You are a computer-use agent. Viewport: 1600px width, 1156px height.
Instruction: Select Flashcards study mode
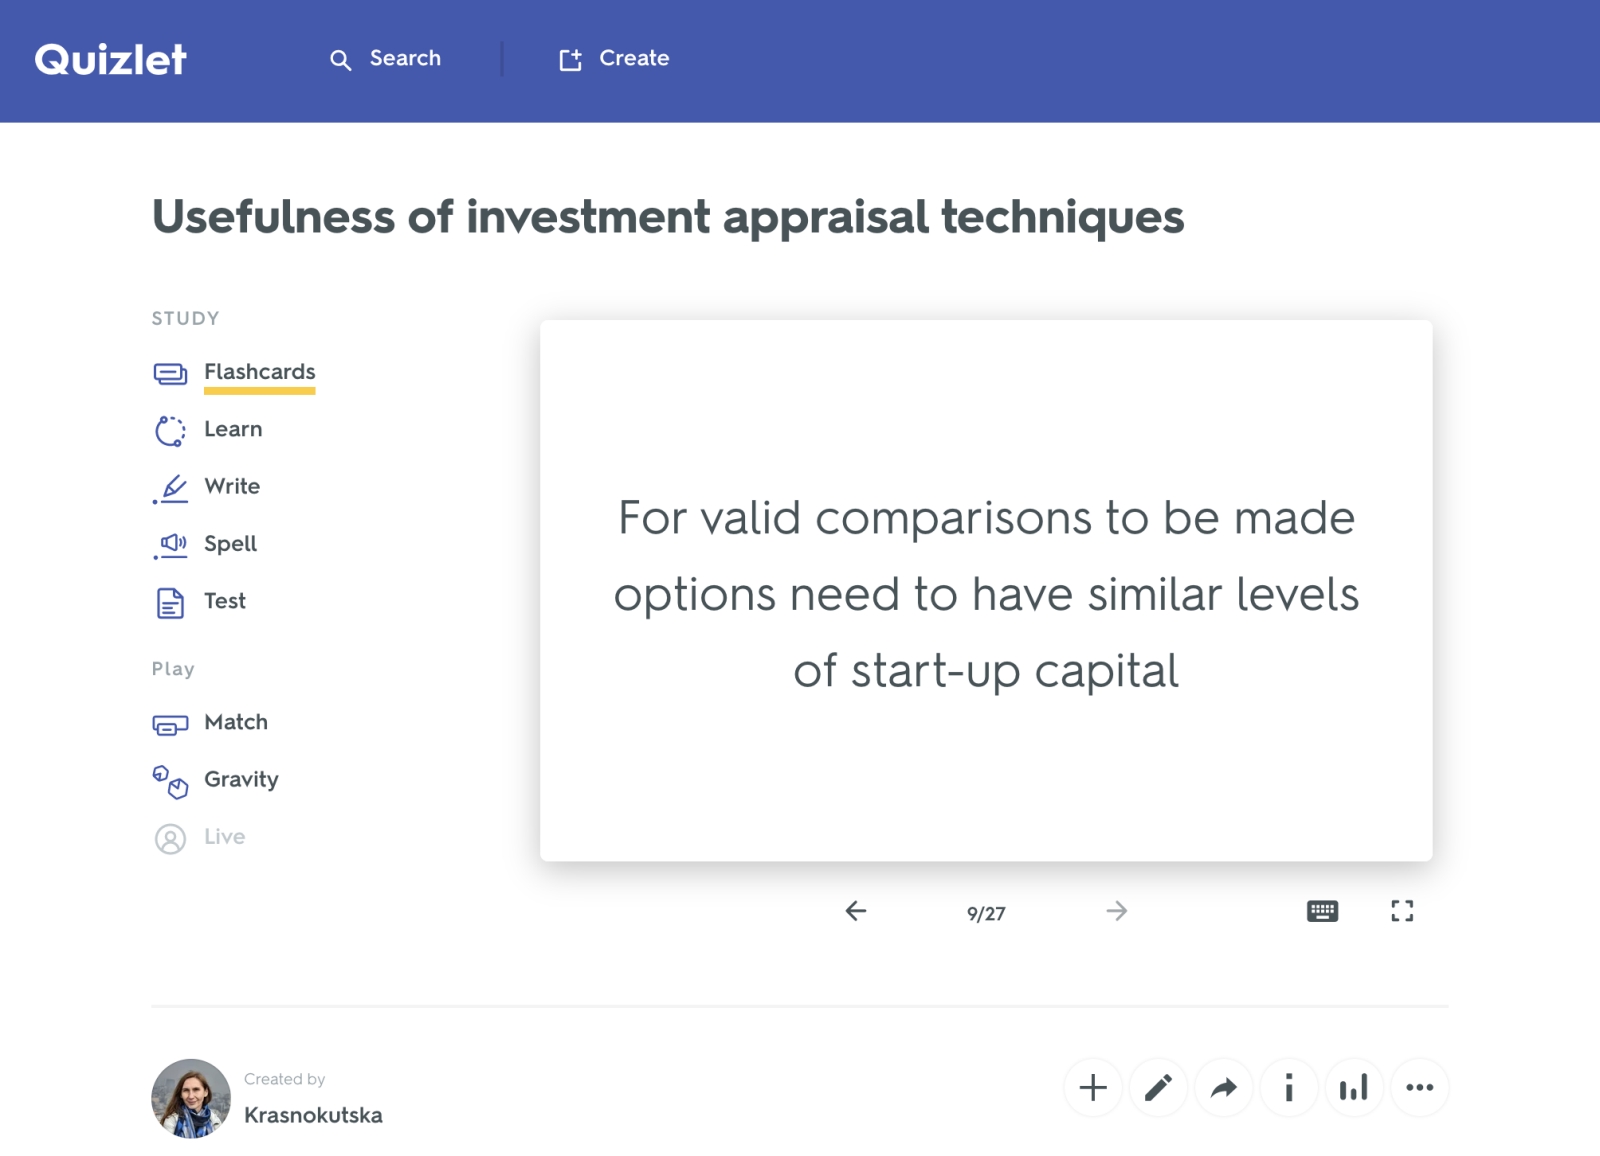pyautogui.click(x=259, y=372)
